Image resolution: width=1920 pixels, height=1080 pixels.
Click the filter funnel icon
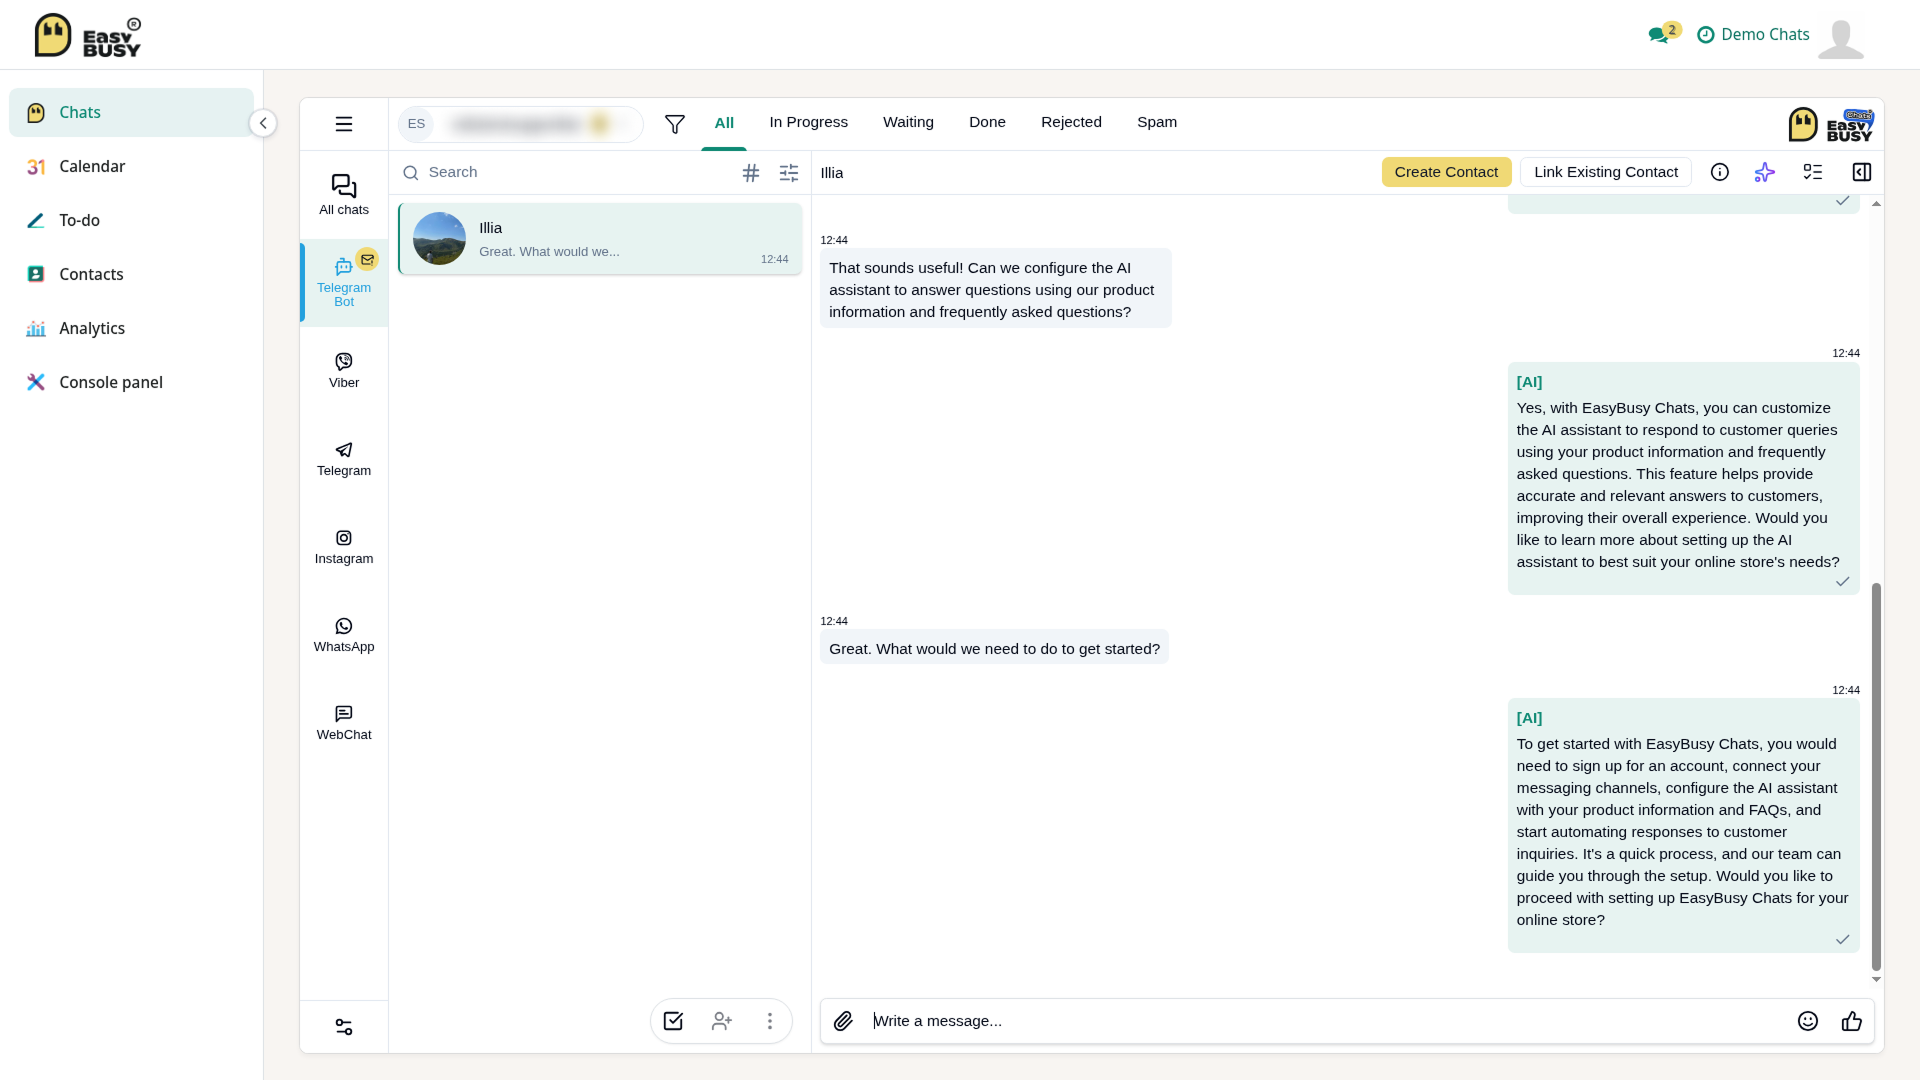(x=675, y=124)
